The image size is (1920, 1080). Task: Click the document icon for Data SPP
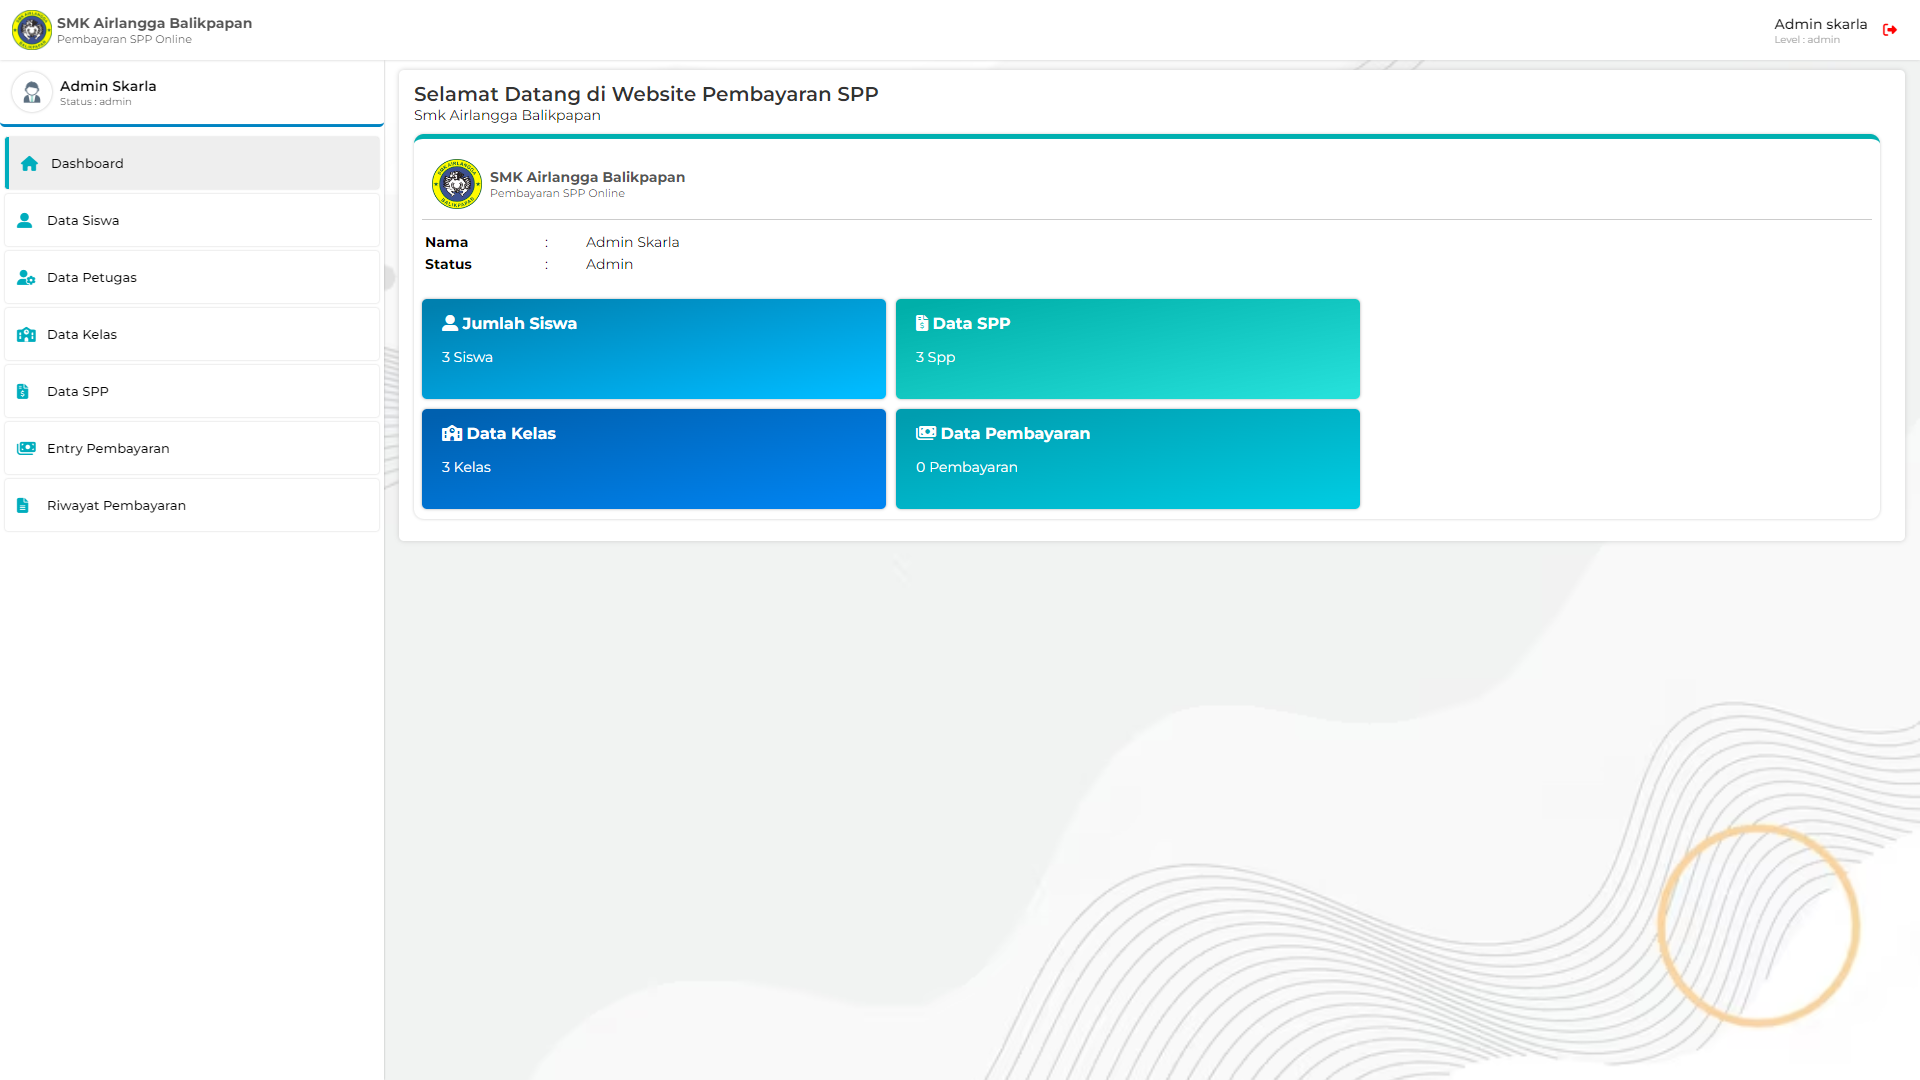pyautogui.click(x=23, y=391)
